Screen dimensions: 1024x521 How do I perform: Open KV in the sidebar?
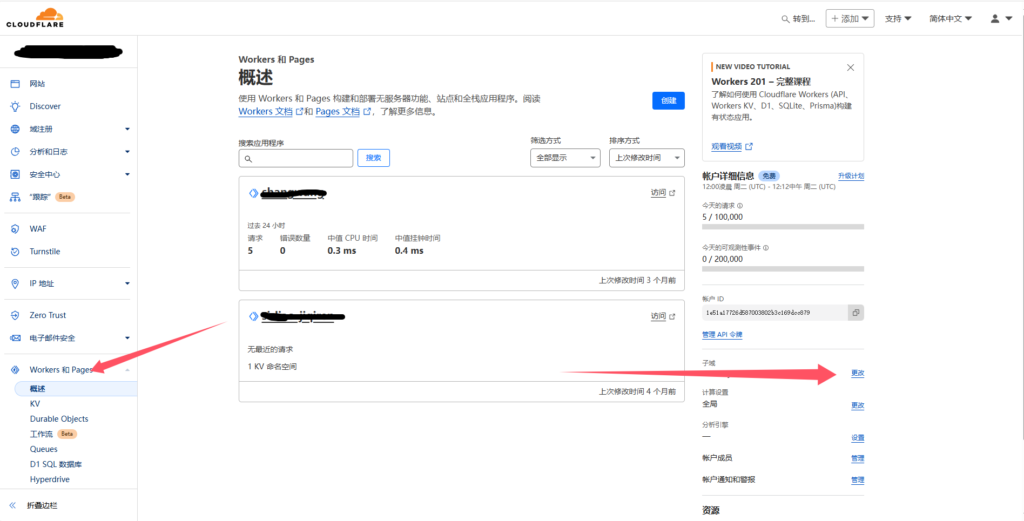pos(35,404)
